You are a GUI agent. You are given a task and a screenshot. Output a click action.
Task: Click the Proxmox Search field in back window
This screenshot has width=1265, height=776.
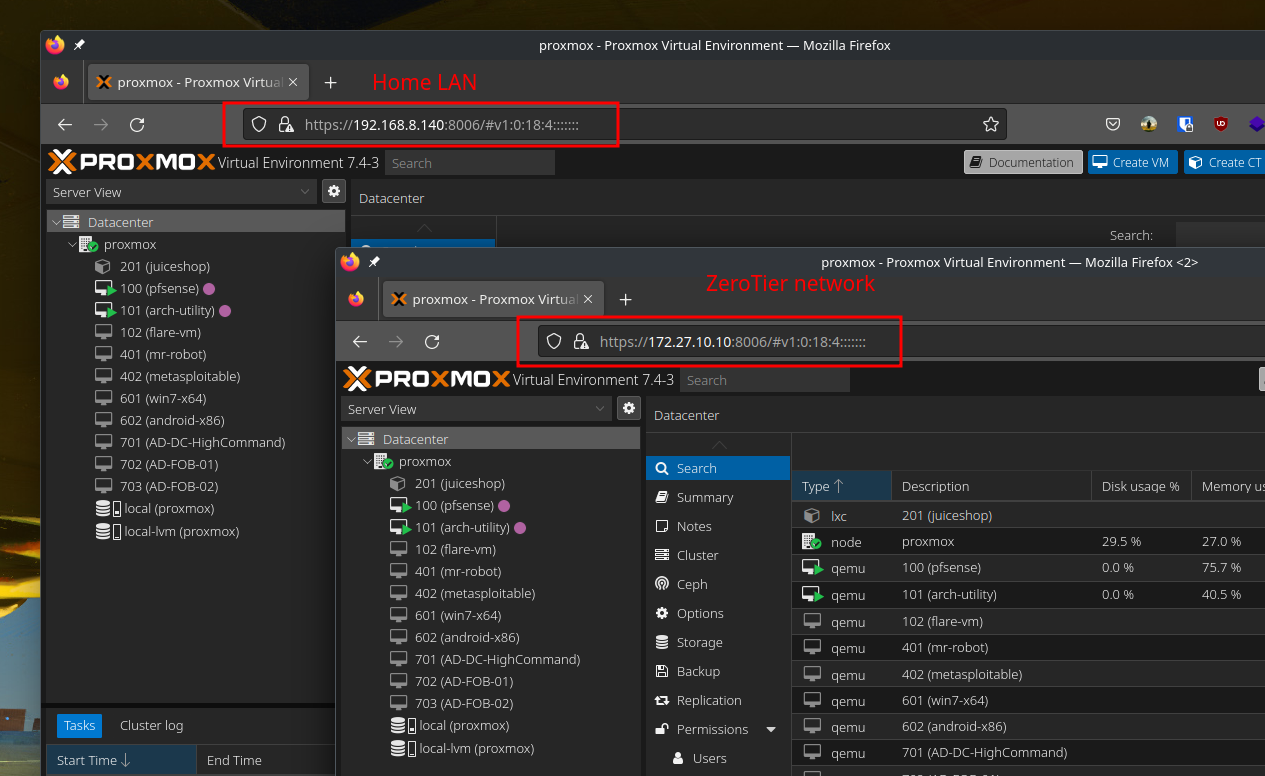pos(470,163)
